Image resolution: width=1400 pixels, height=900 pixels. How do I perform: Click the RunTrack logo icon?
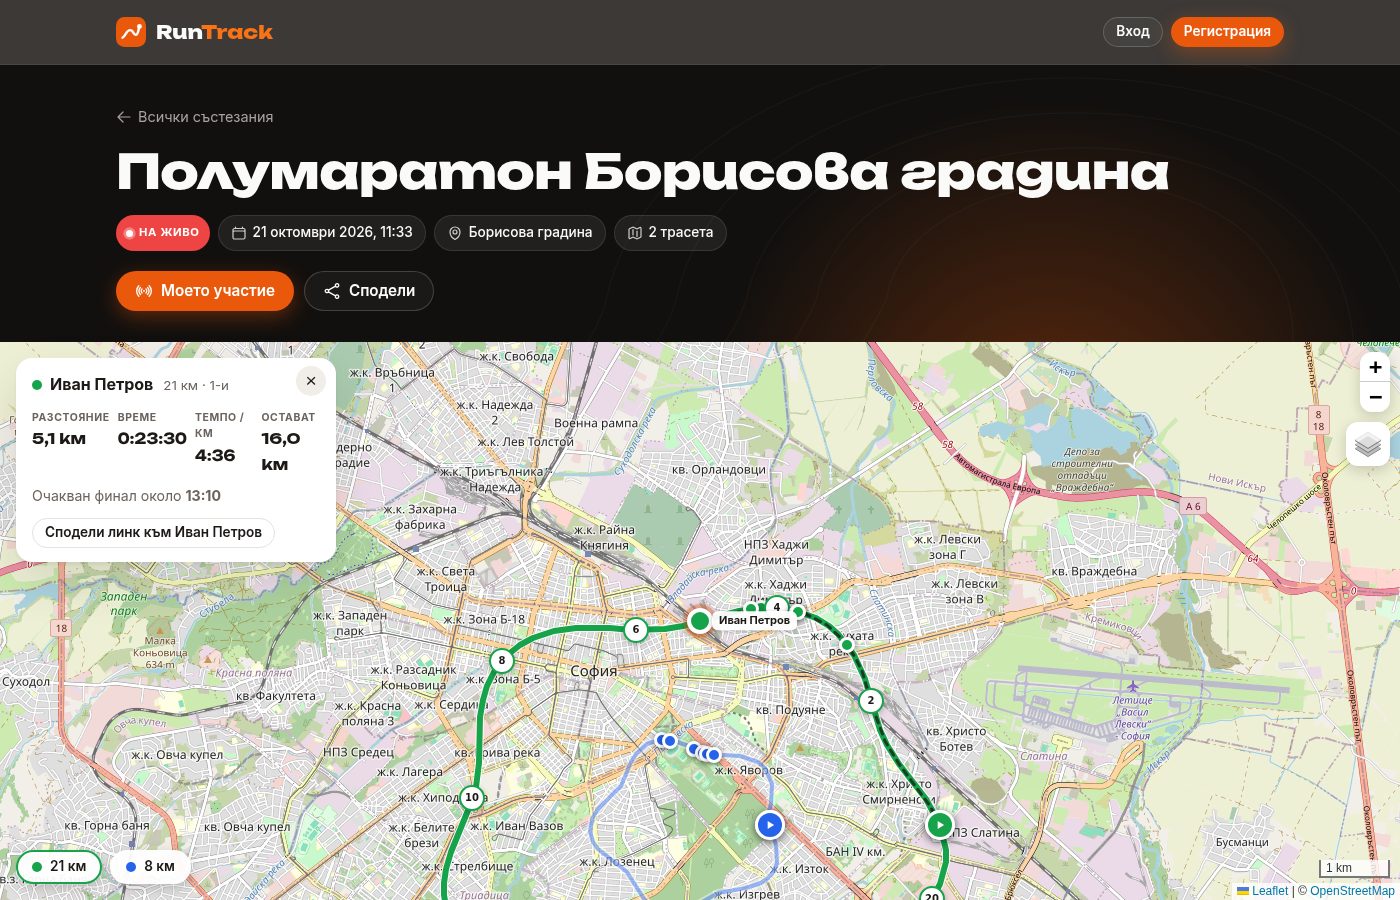coord(131,32)
